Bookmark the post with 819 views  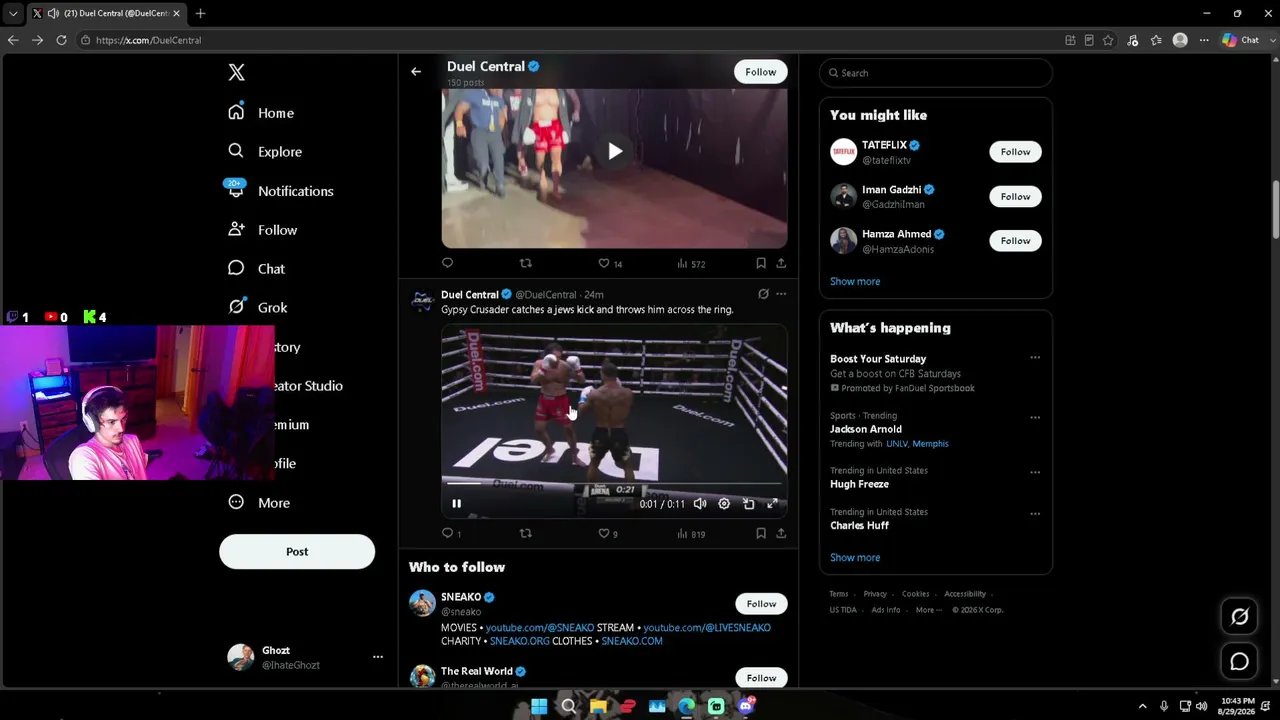point(761,533)
